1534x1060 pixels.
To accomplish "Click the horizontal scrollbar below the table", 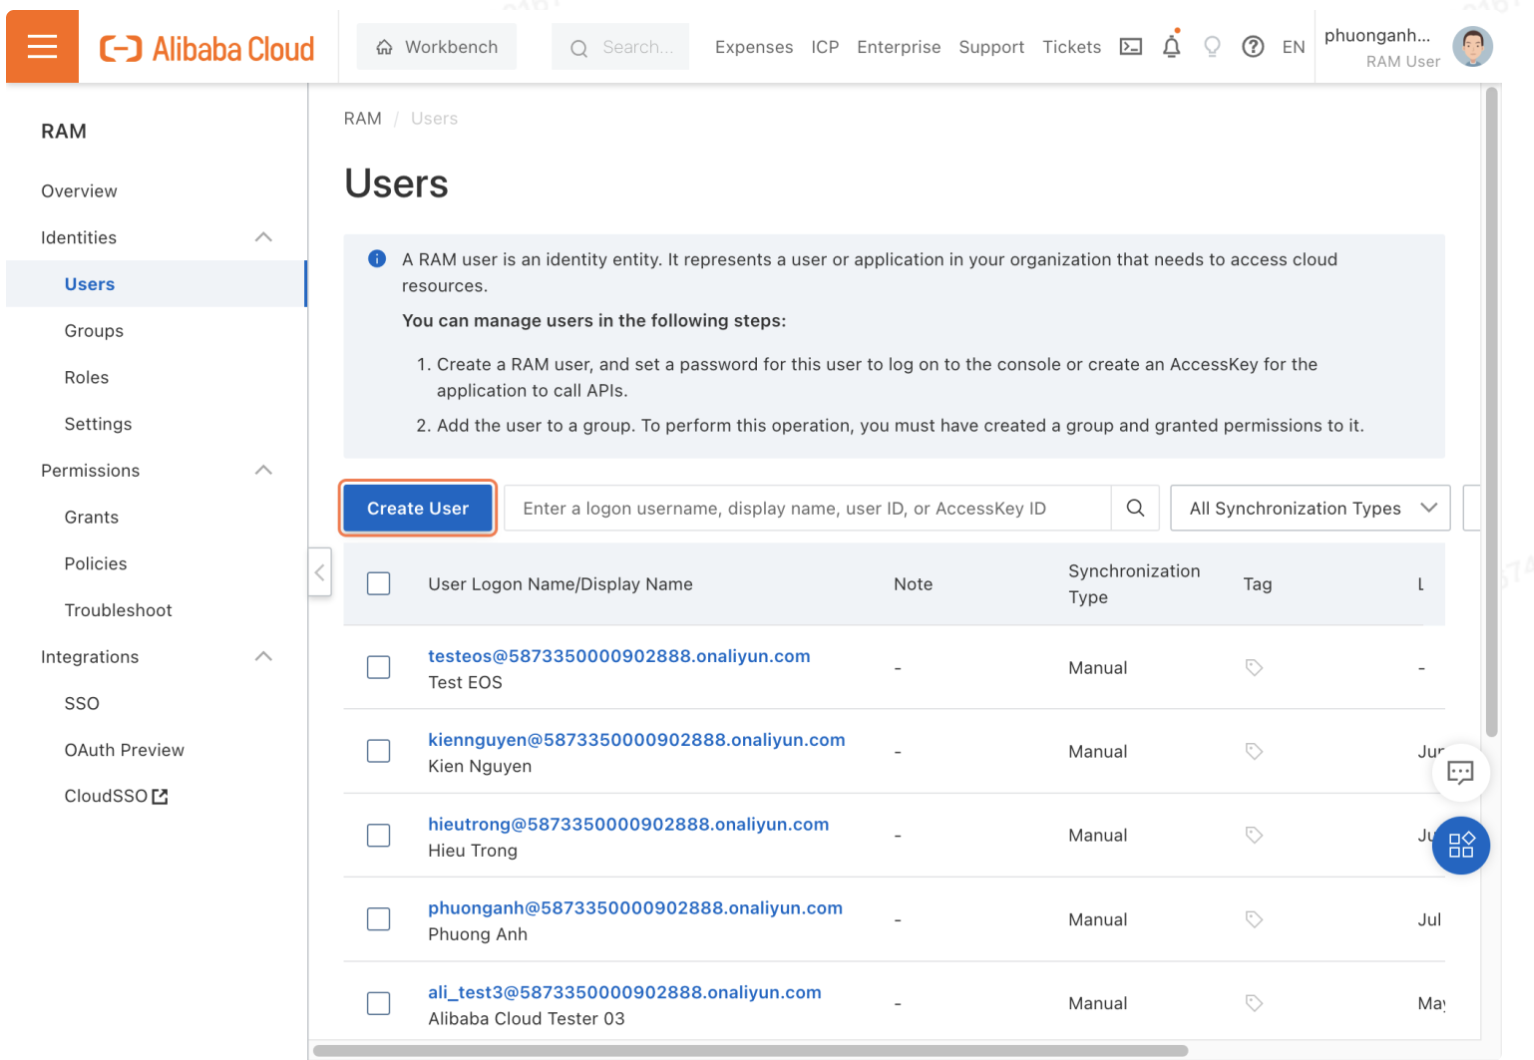I will tap(750, 1050).
